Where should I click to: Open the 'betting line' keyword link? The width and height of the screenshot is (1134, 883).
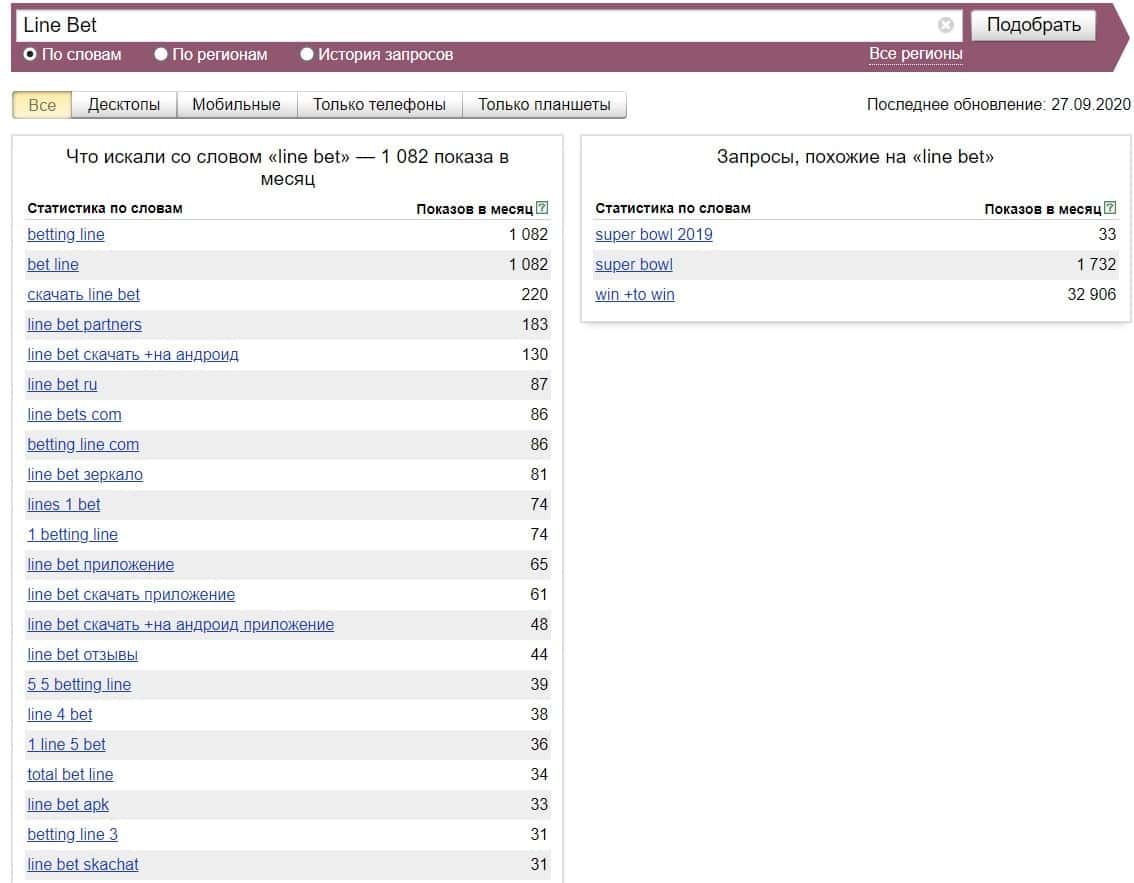[66, 235]
